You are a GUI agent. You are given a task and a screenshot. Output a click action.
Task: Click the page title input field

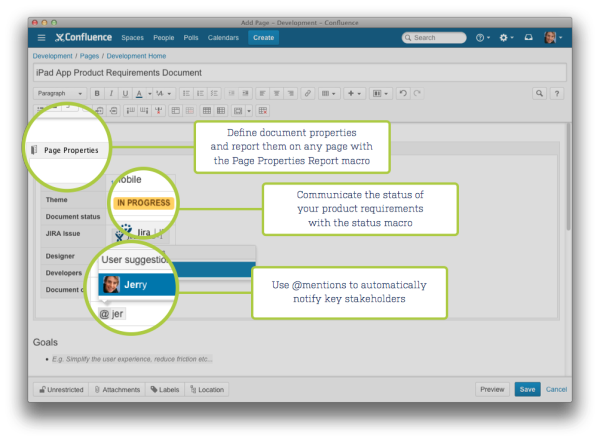[x=300, y=72]
